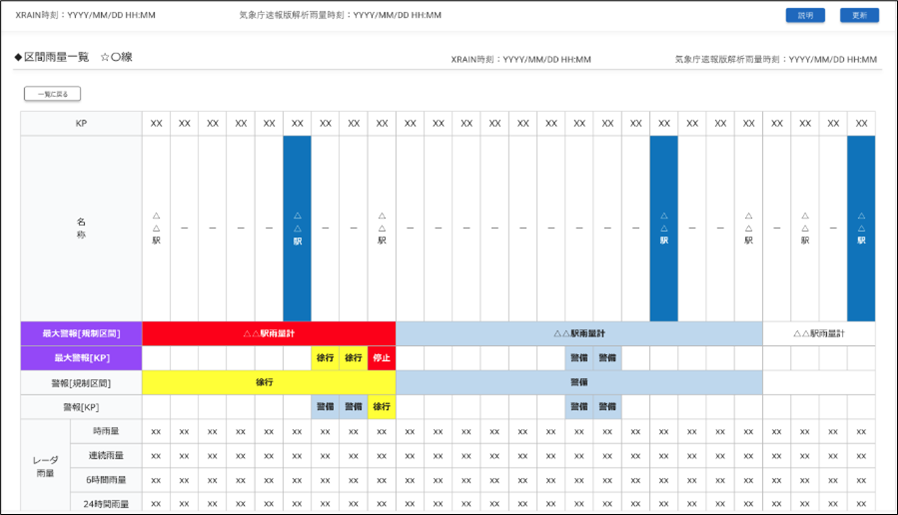Select the 警報[KP] row header

81,407
